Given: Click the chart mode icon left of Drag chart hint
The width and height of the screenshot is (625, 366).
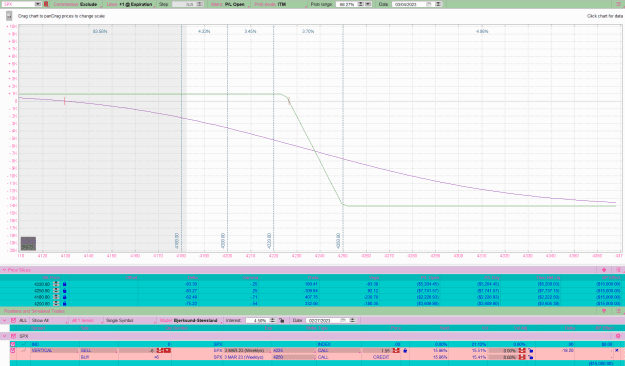Looking at the screenshot, I should [x=9, y=16].
